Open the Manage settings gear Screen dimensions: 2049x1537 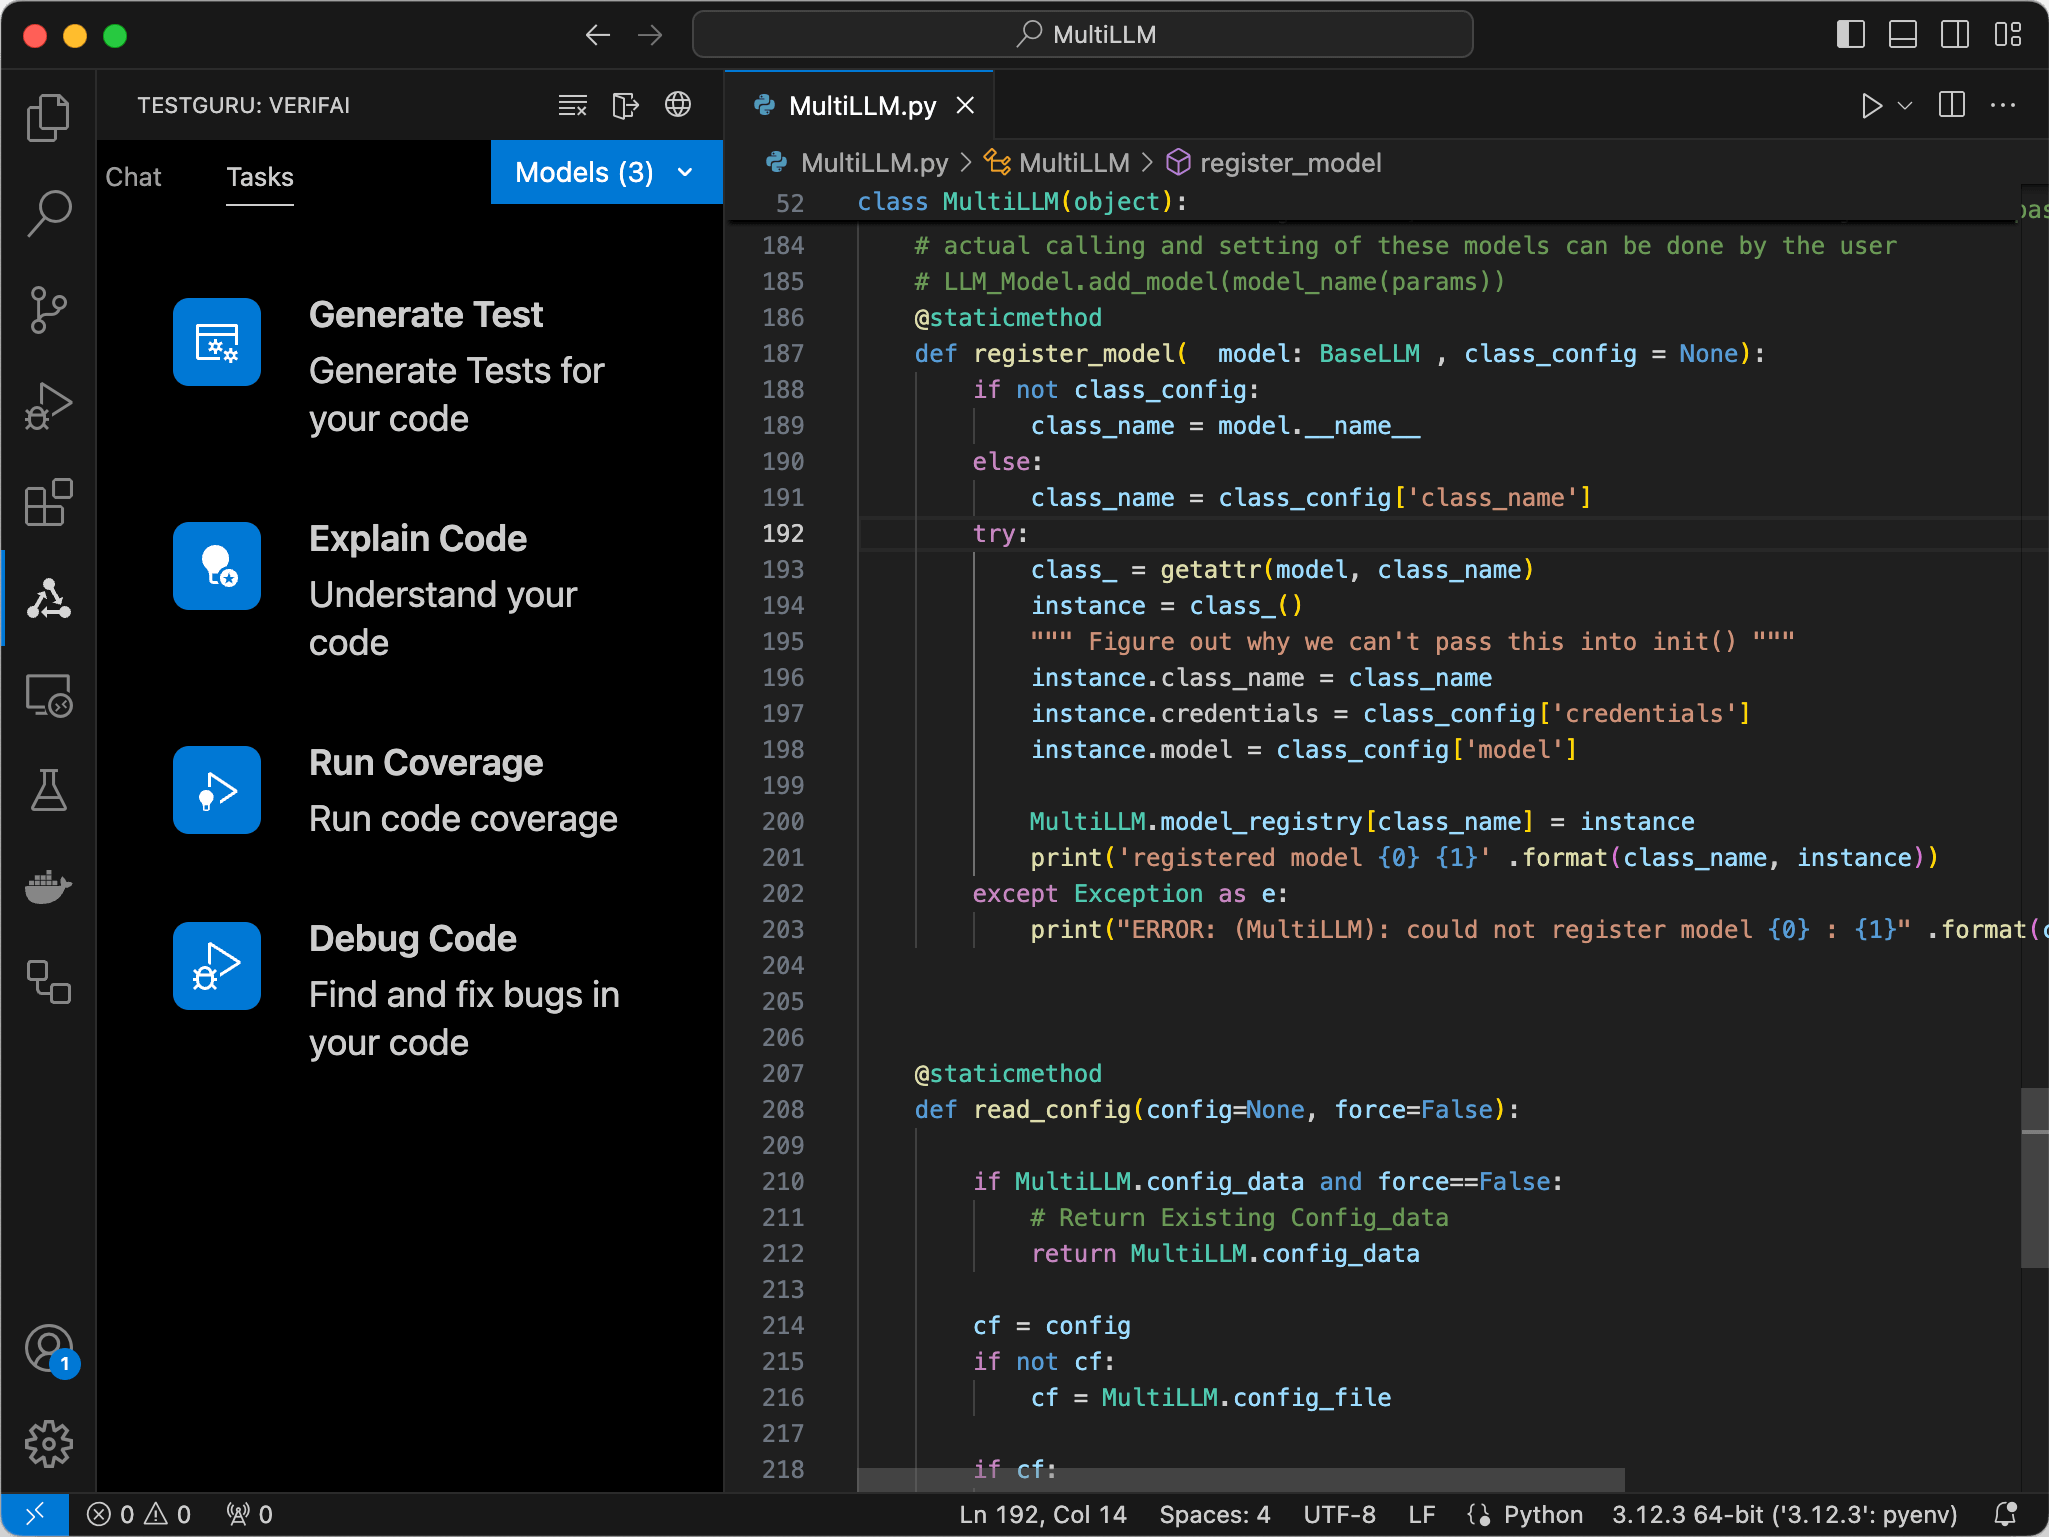click(x=48, y=1444)
